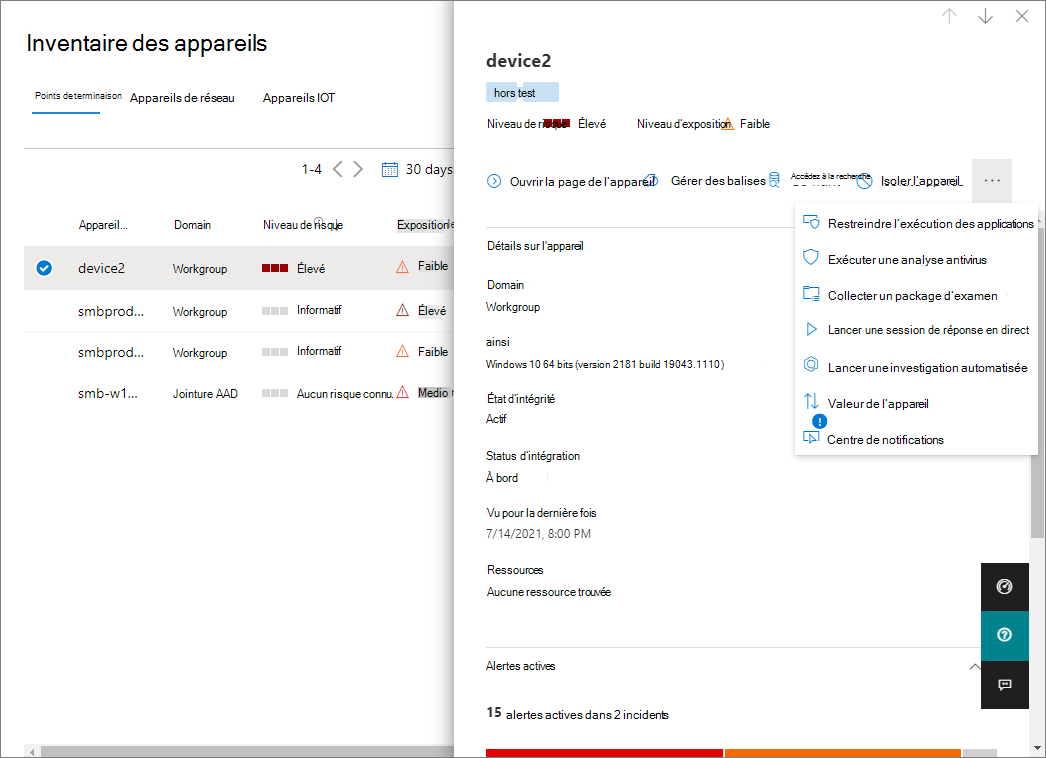Go to previous page with left chevron
Viewport: 1046px width, 758px height.
click(x=338, y=169)
